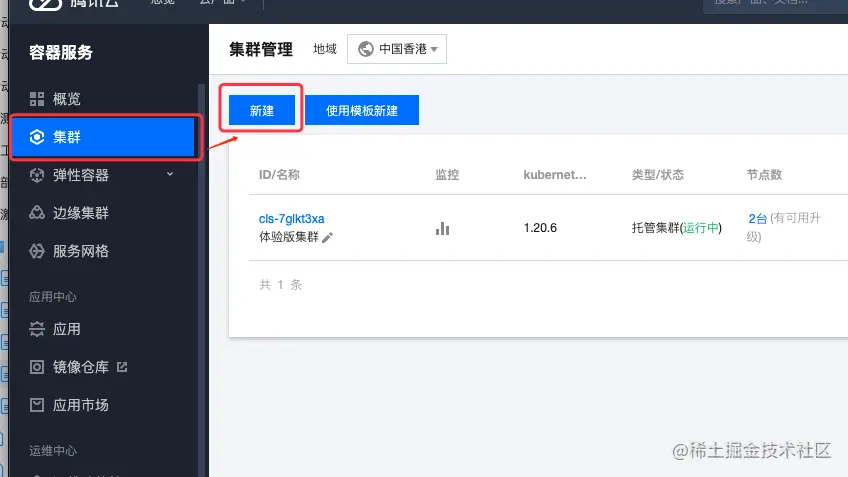Click the 集群 hexagon icon

(x=37, y=137)
